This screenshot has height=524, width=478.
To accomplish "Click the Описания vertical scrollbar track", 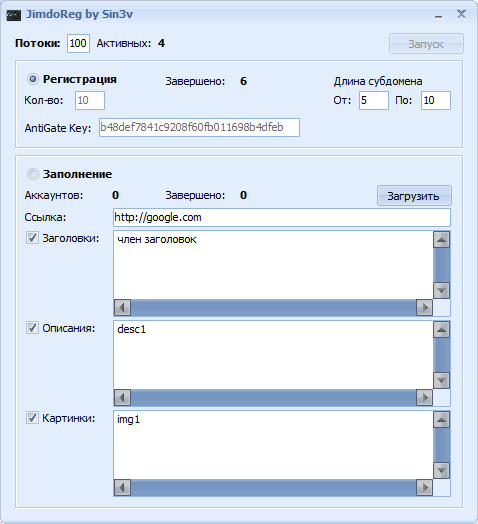I will pos(441,355).
